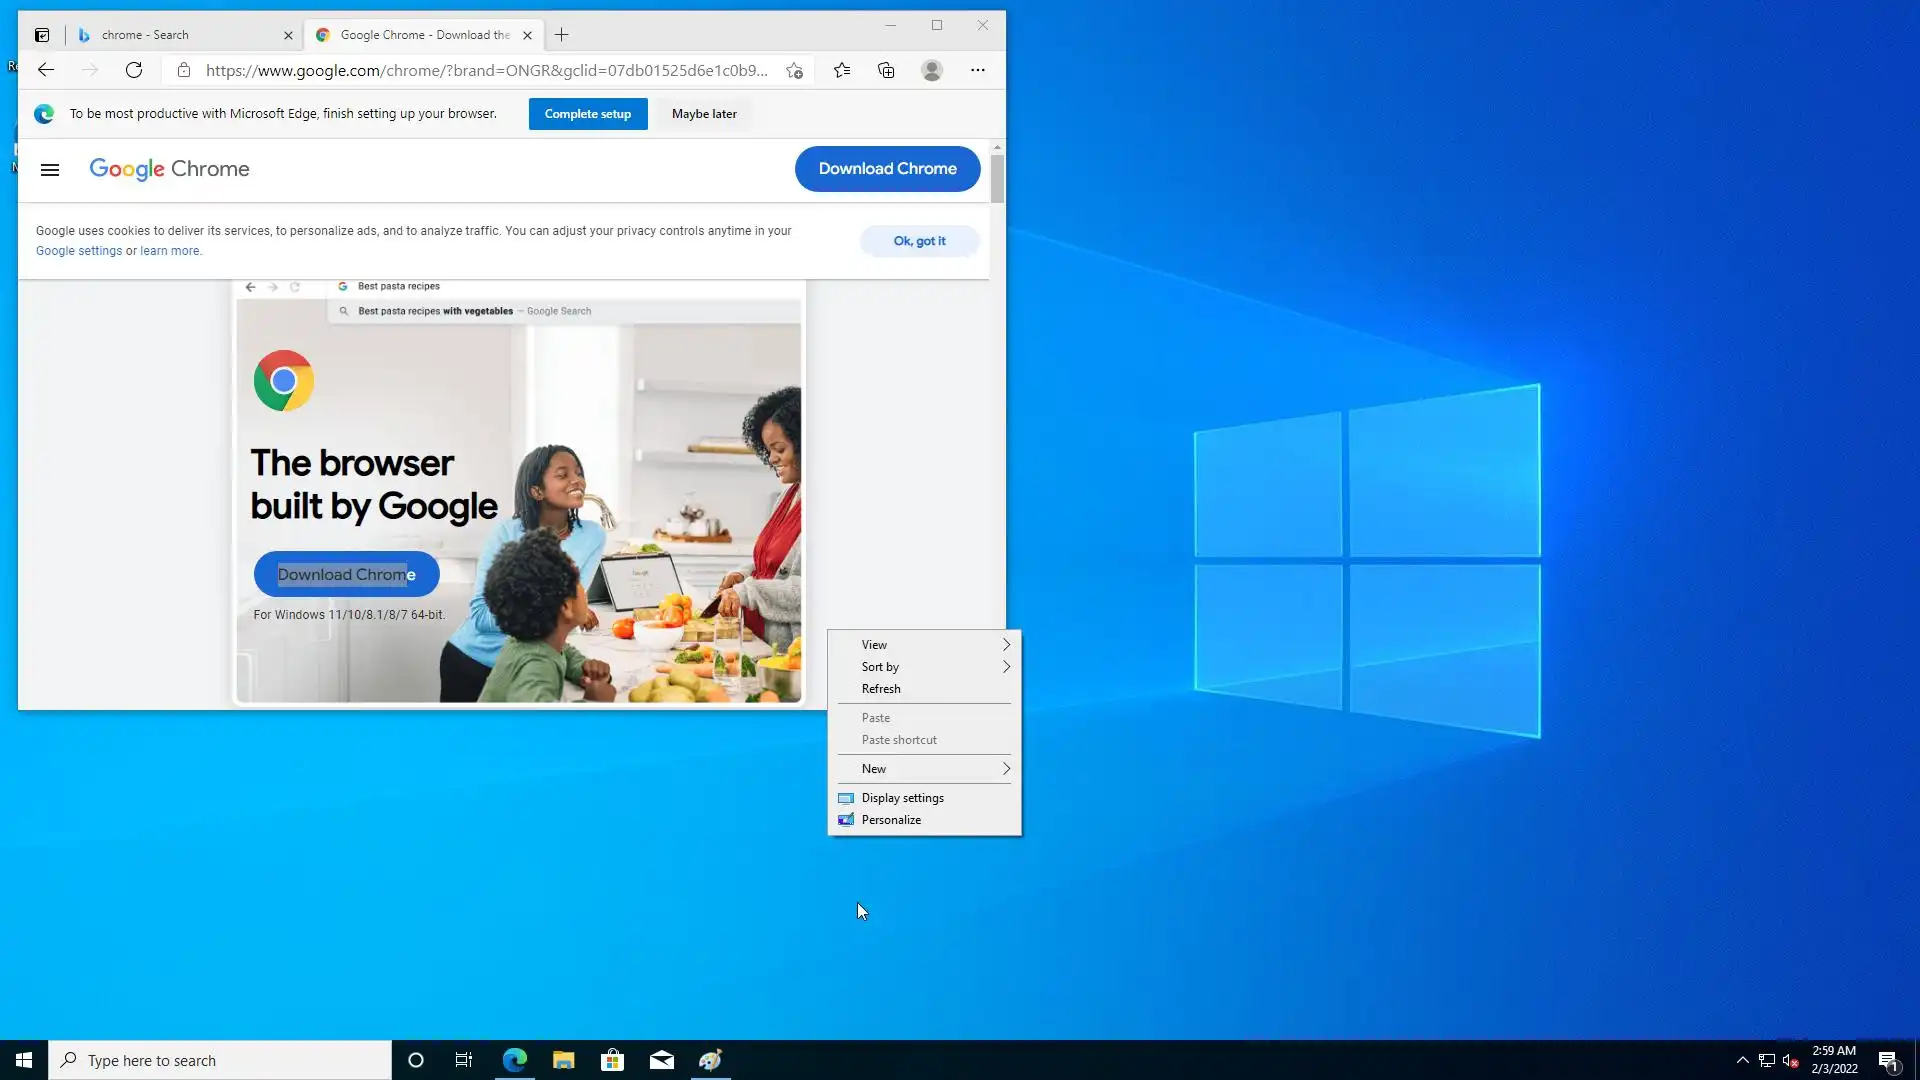The height and width of the screenshot is (1080, 1920).
Task: Choose Personalize in the context menu
Action: click(x=891, y=820)
